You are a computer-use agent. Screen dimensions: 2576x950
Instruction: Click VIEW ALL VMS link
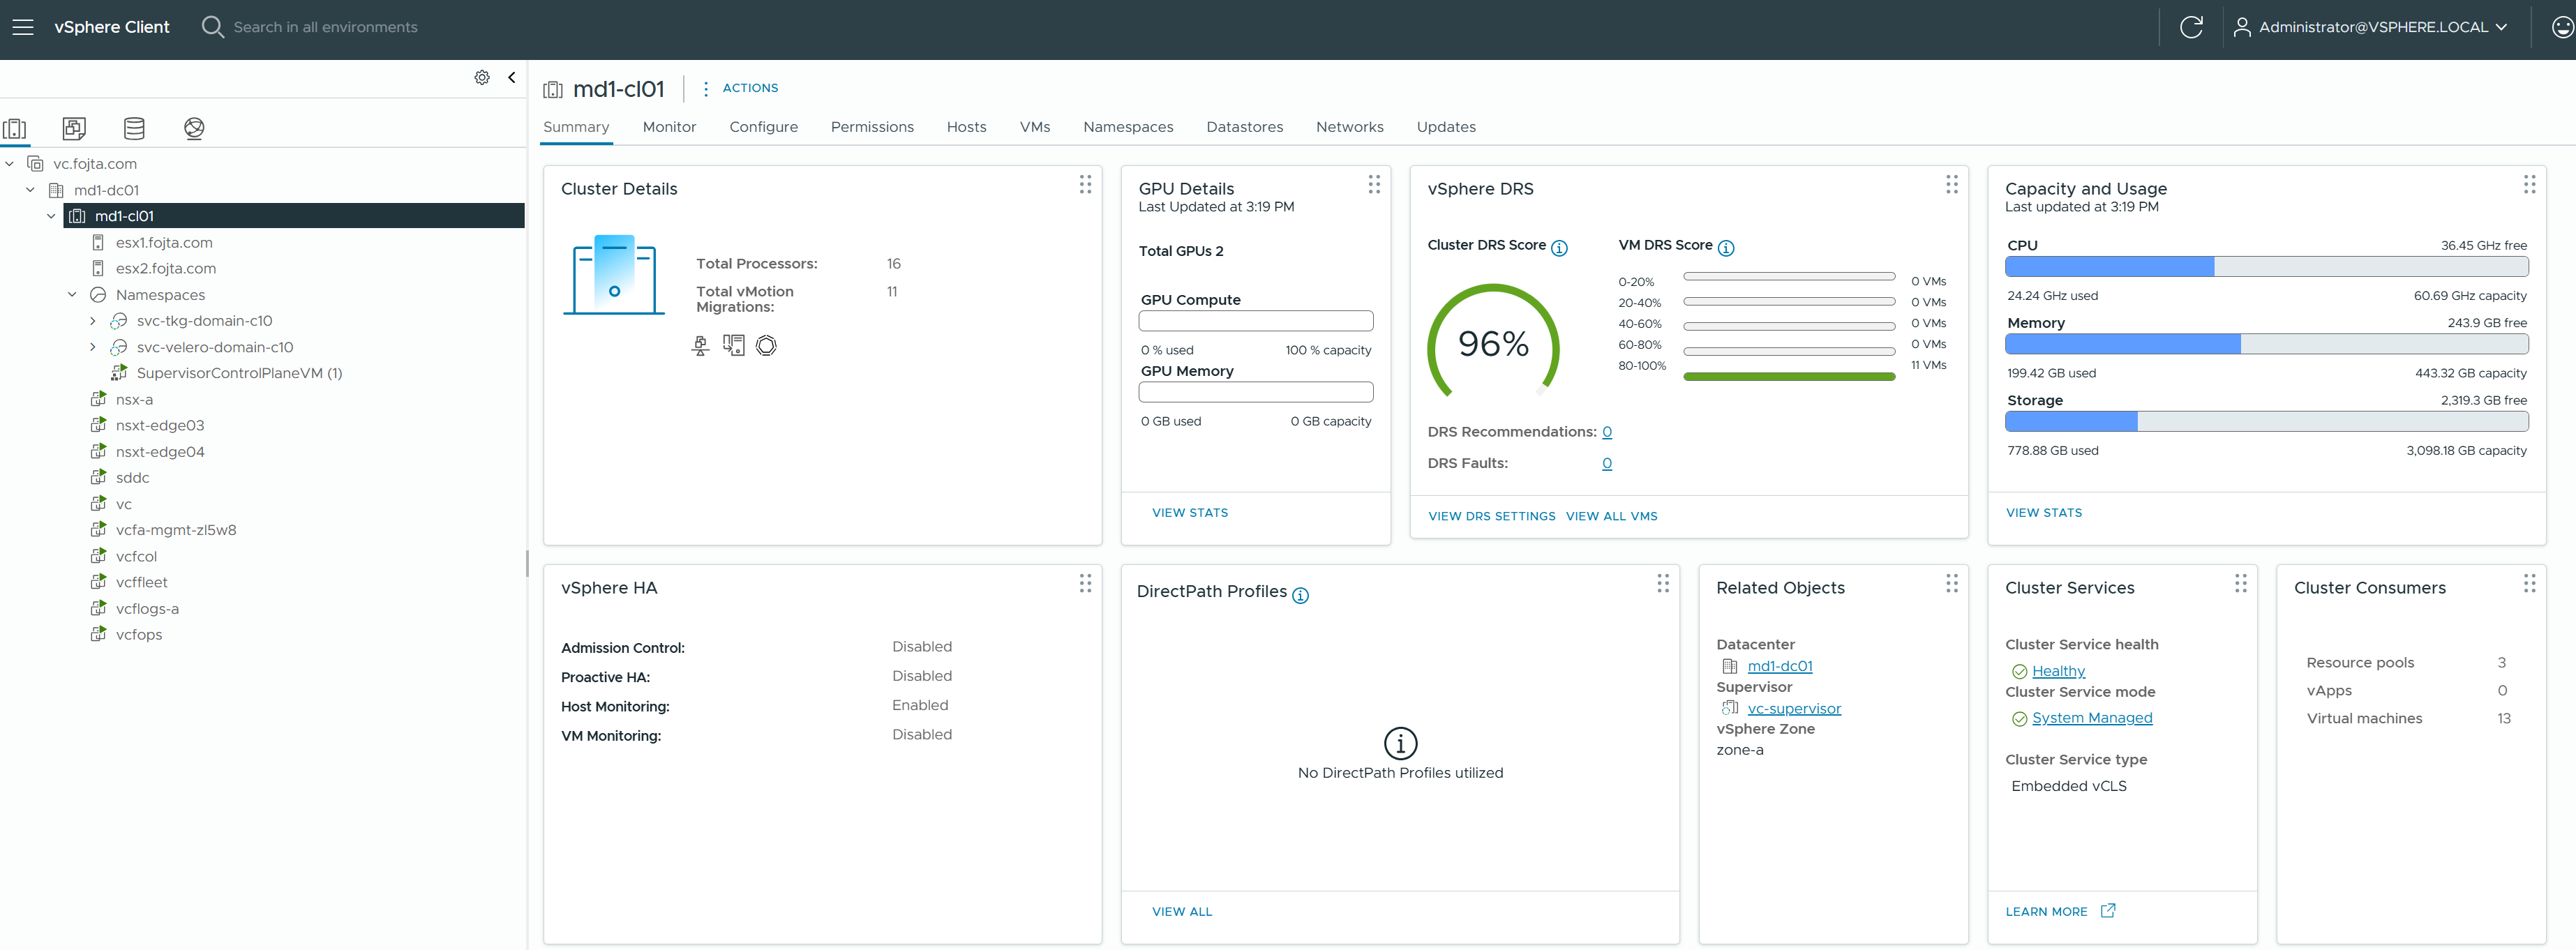1611,517
